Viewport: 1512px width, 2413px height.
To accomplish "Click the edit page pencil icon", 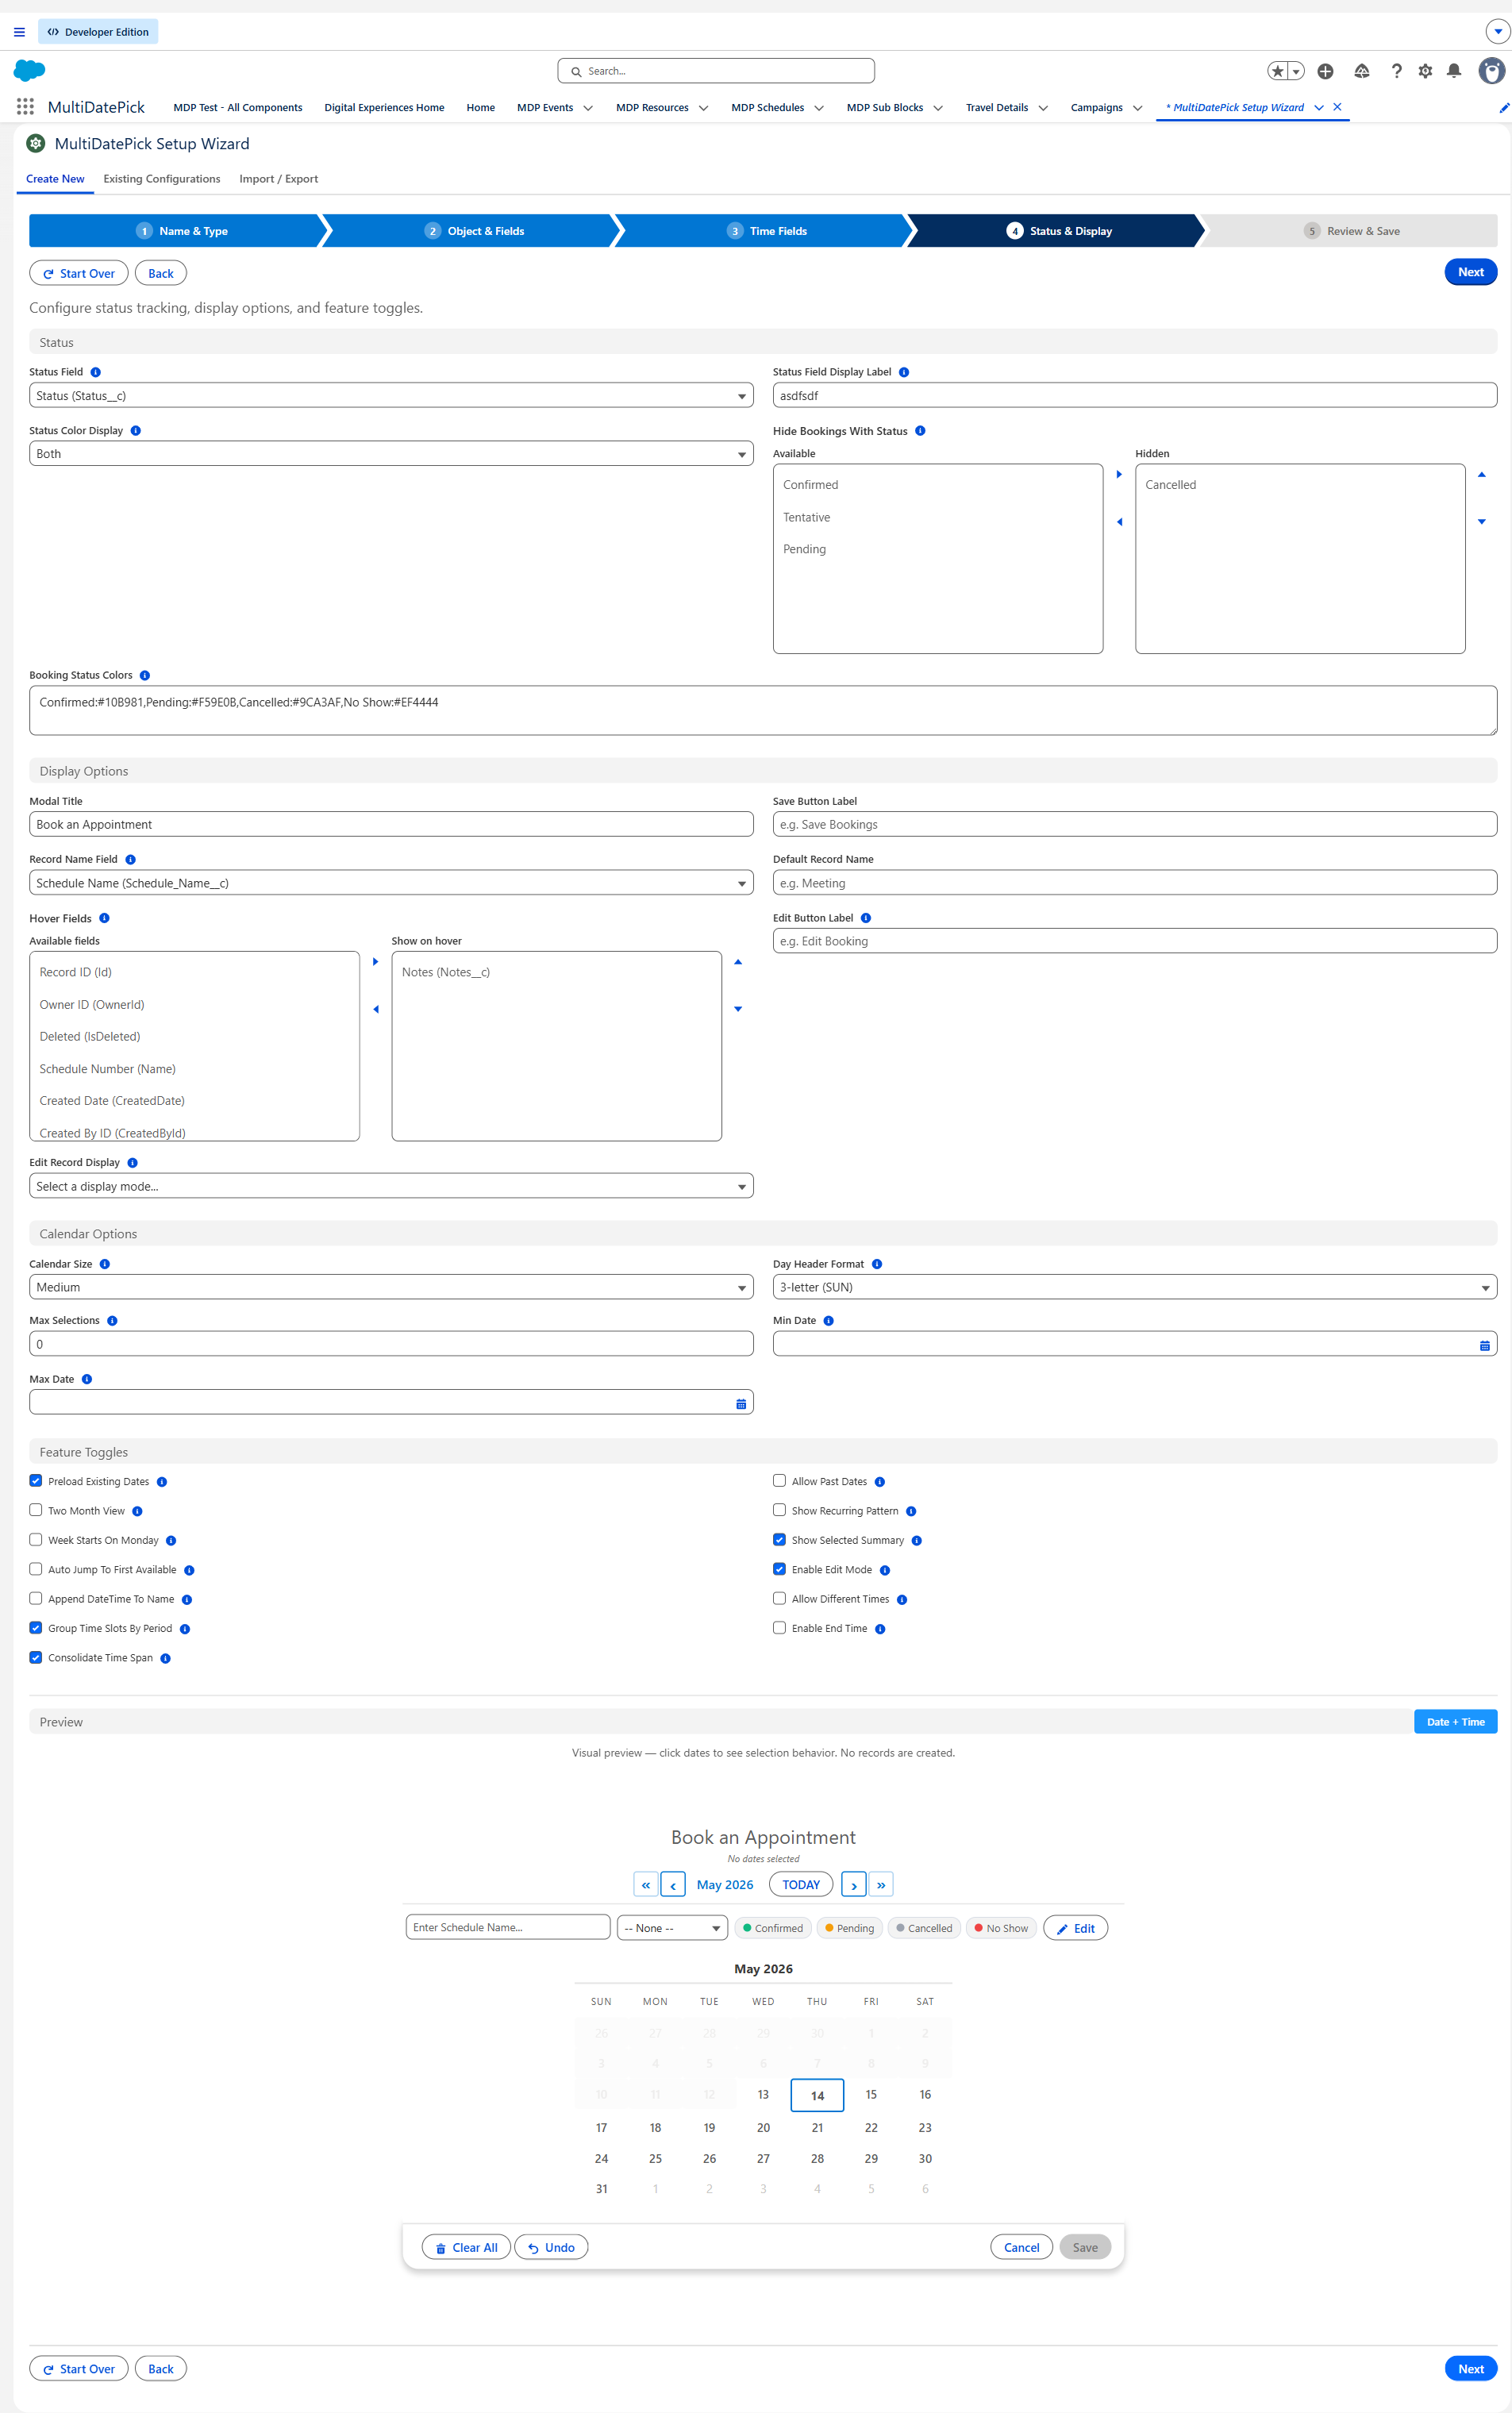I will click(1503, 108).
